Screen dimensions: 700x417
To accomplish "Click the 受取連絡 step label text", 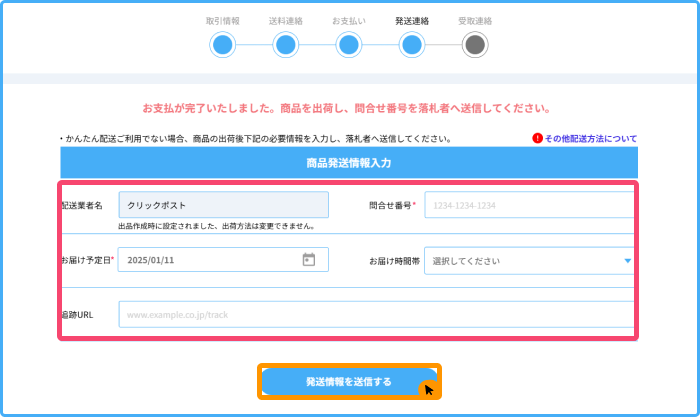I will point(475,20).
